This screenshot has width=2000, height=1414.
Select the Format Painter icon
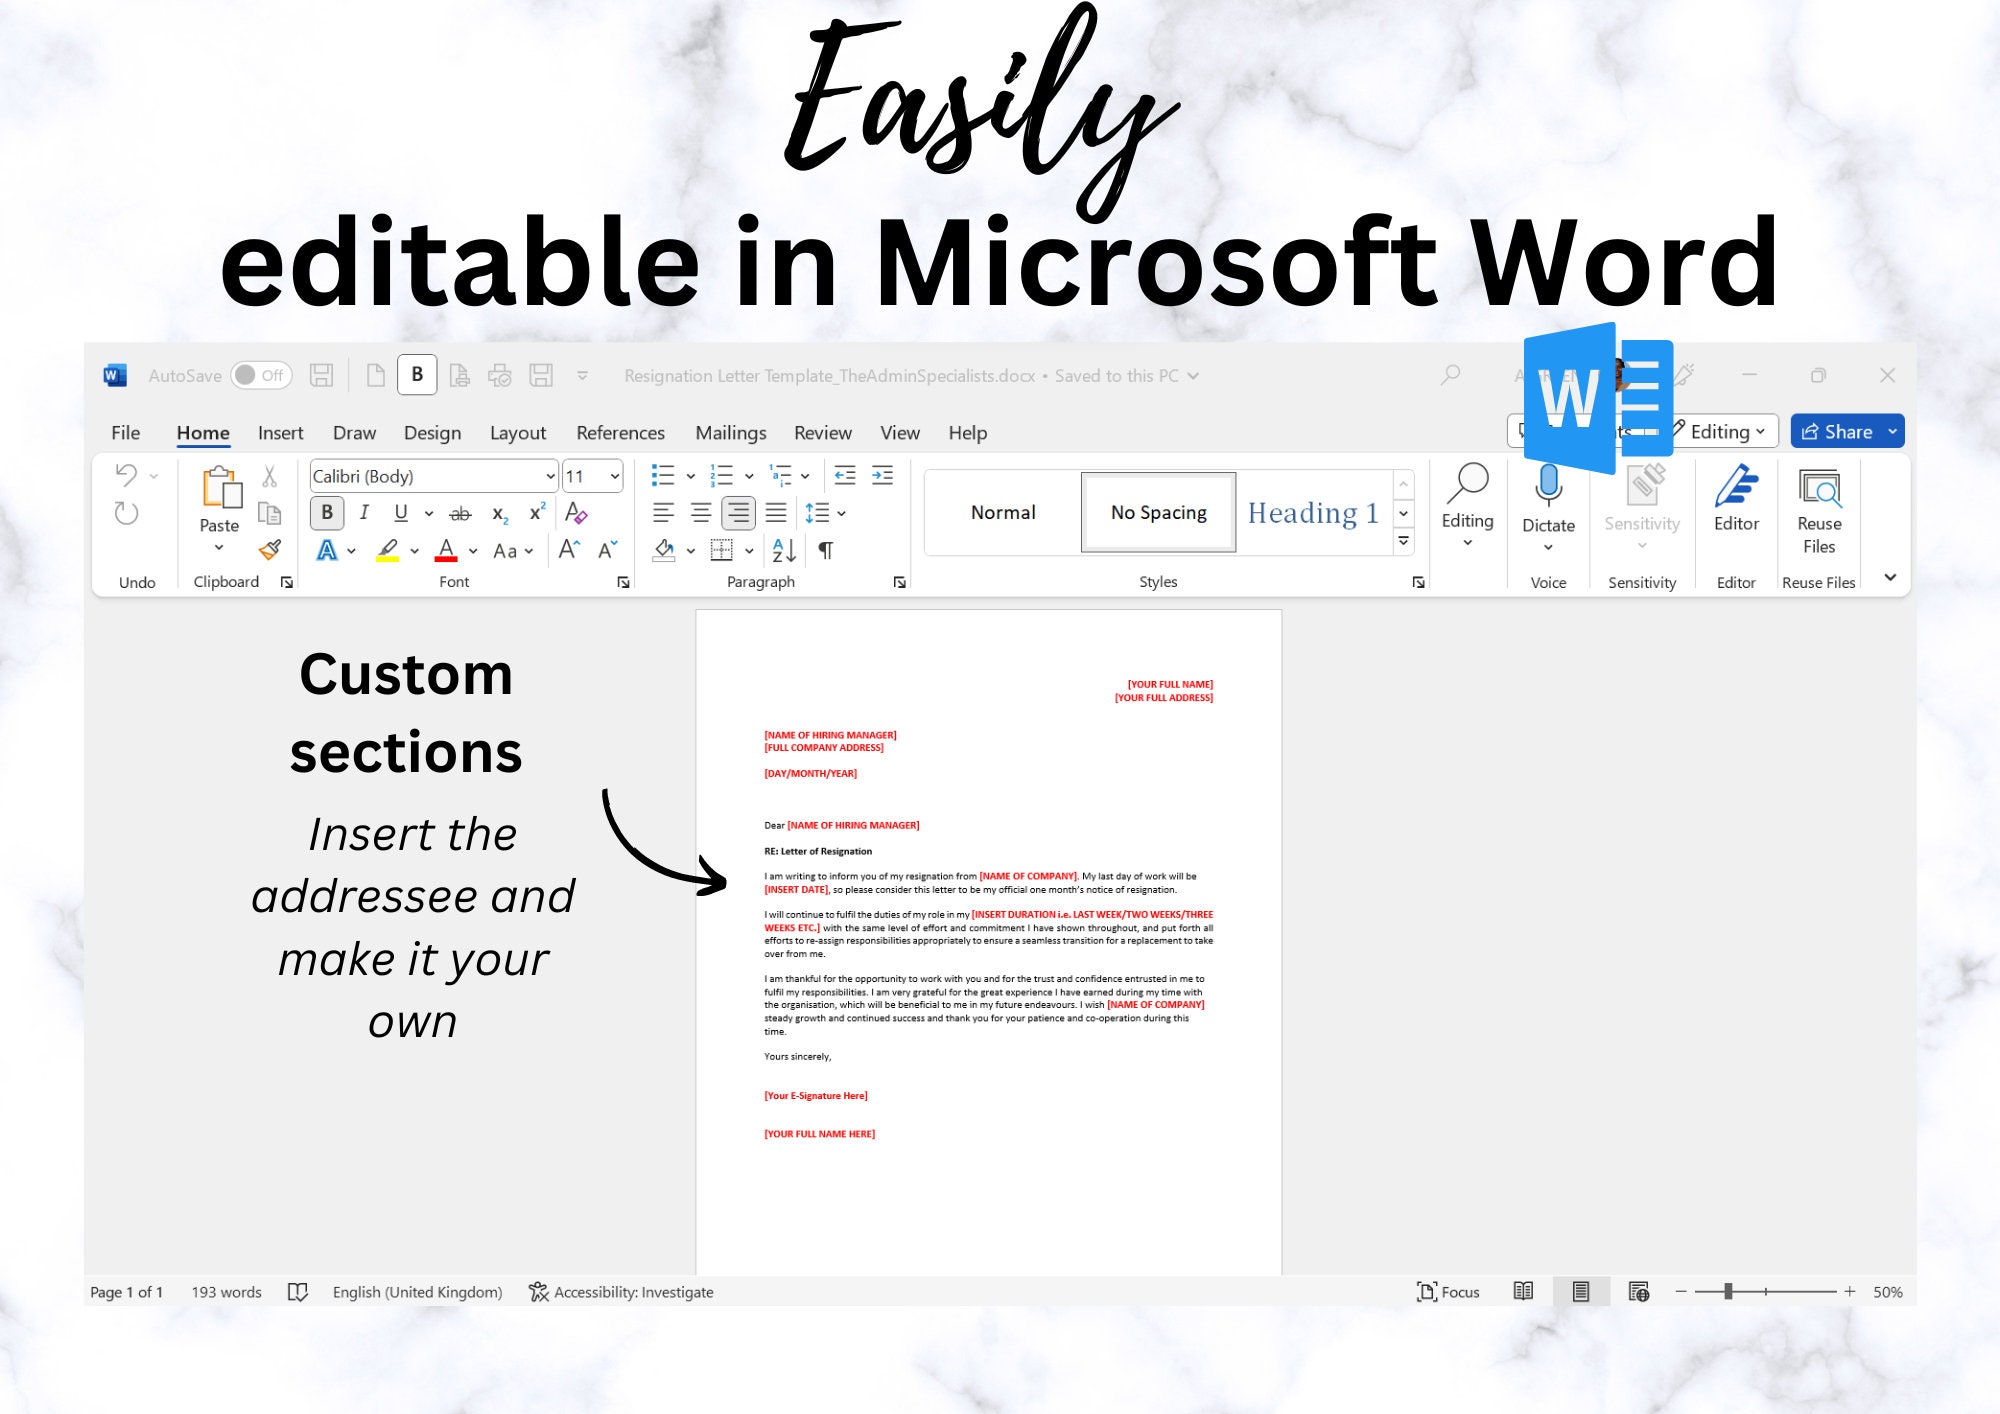coord(270,550)
